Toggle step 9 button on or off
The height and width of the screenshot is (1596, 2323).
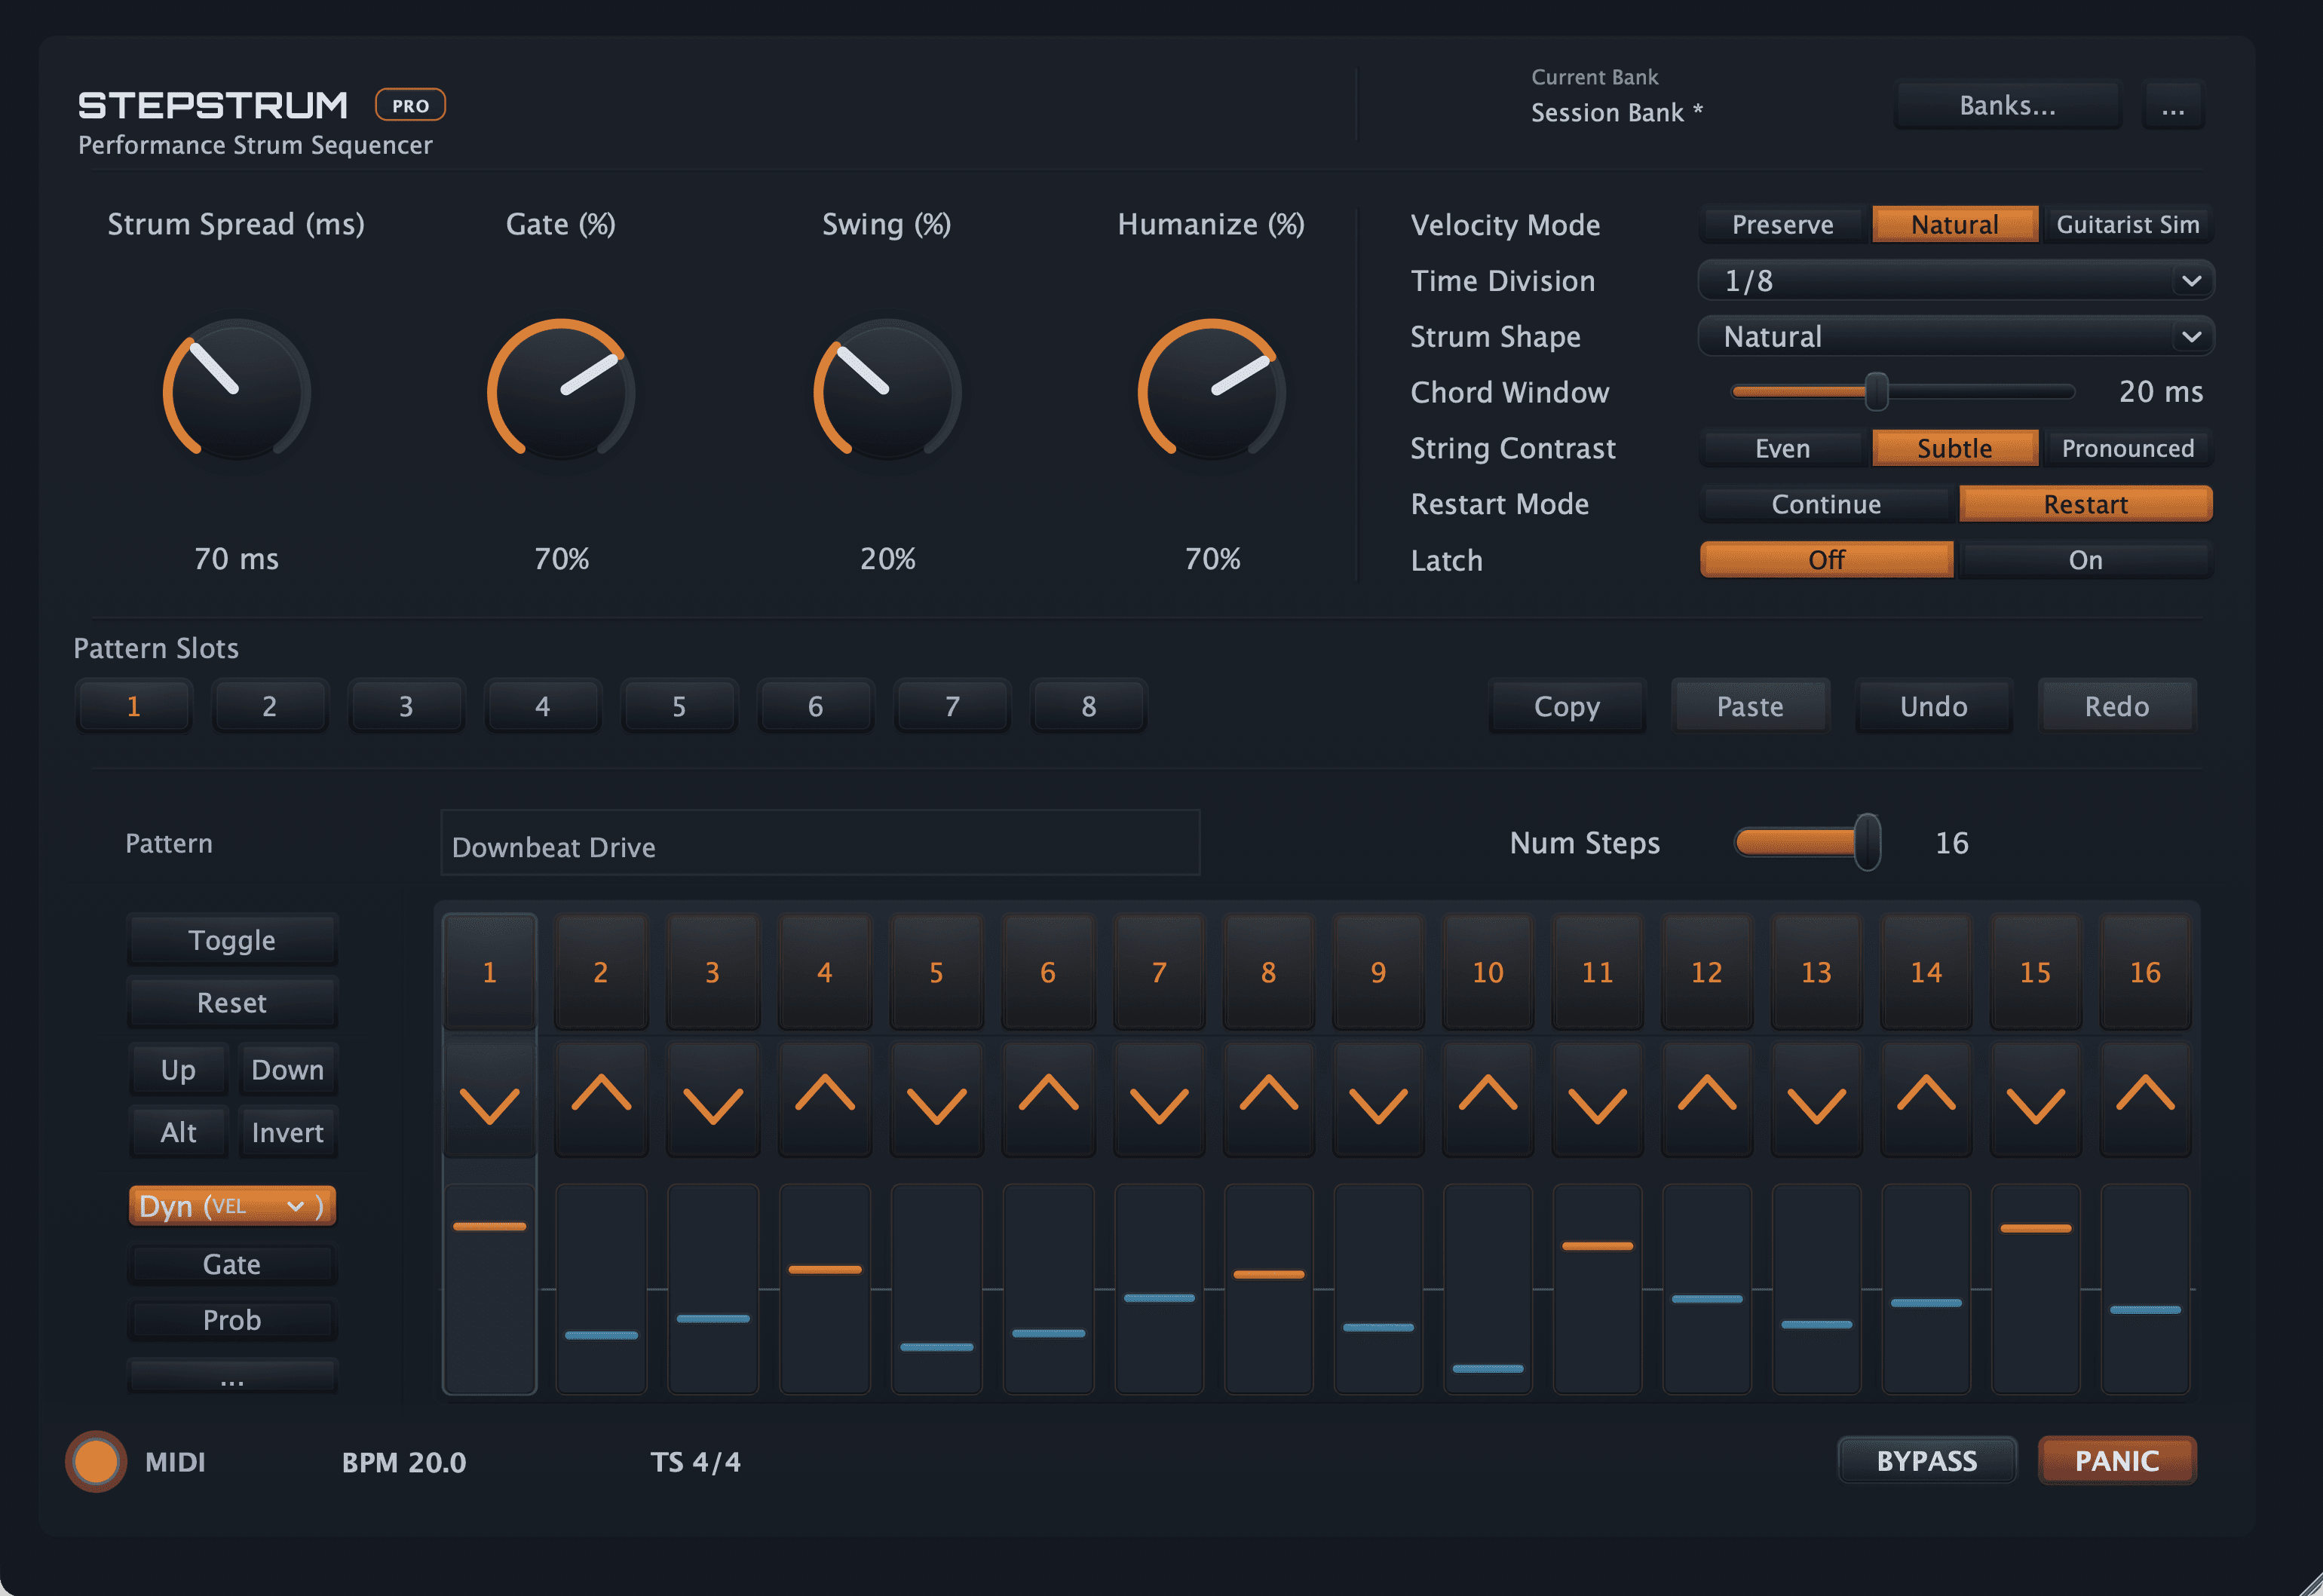point(1378,972)
